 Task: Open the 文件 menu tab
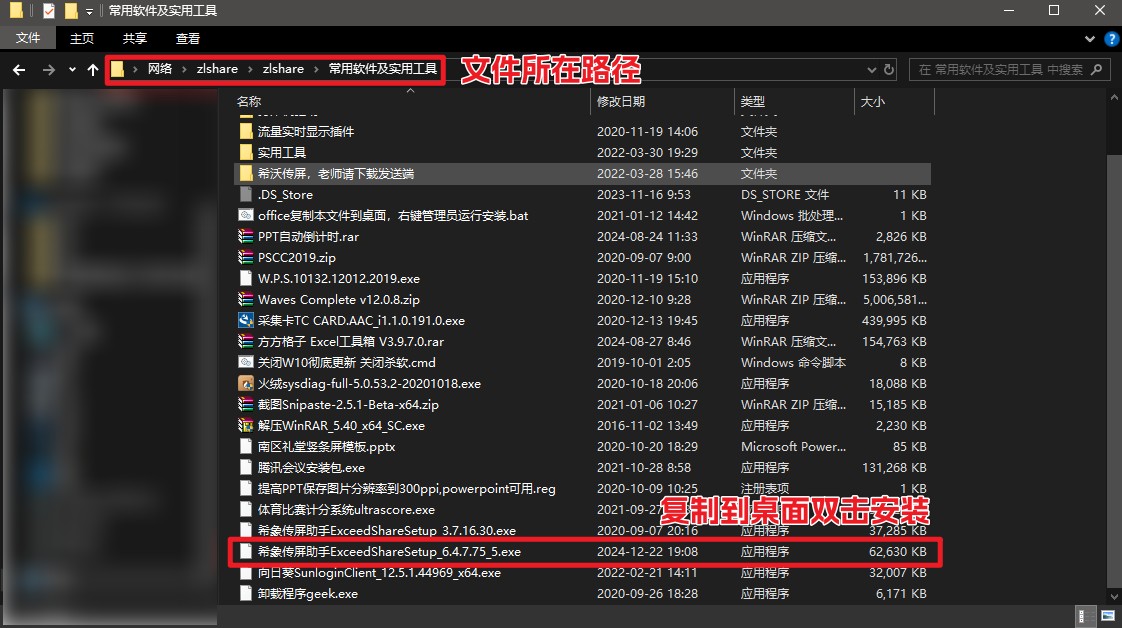click(x=28, y=38)
